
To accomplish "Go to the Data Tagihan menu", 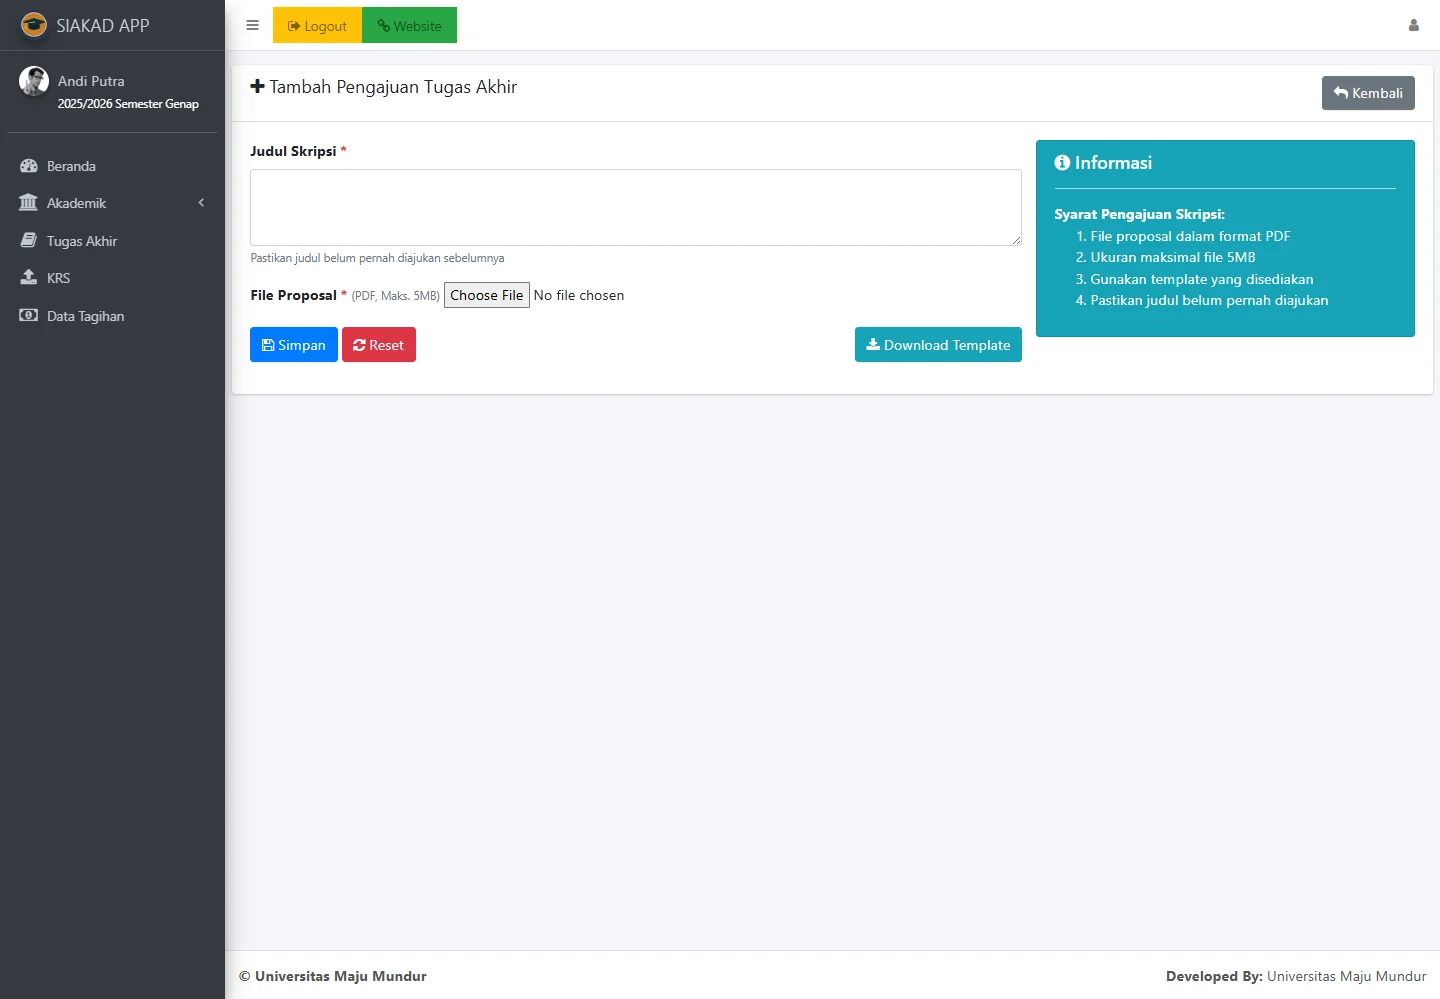I will tap(85, 316).
